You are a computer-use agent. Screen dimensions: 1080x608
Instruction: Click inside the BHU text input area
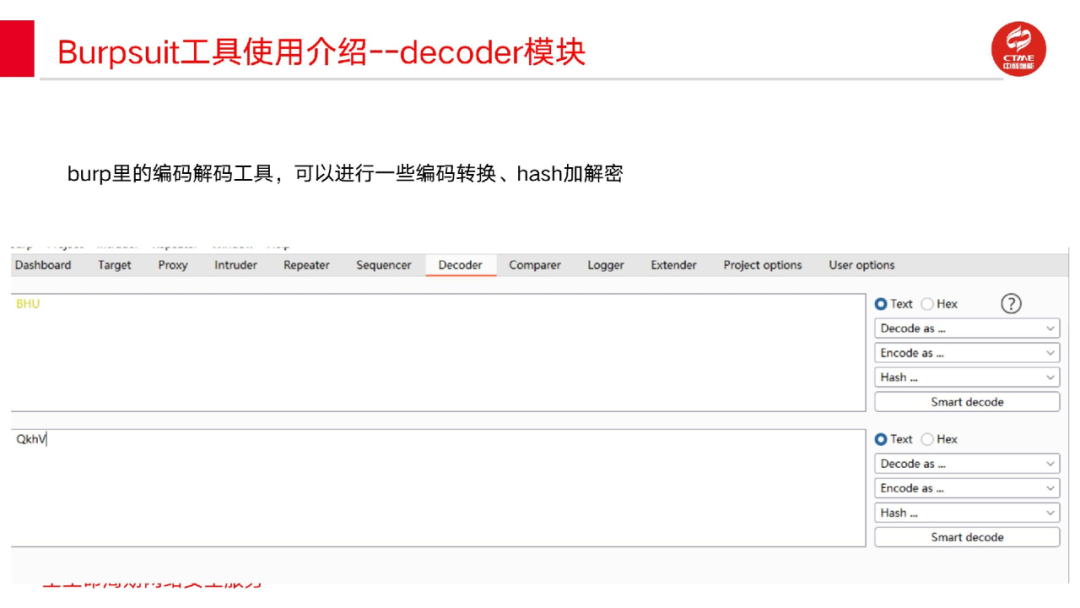click(438, 353)
